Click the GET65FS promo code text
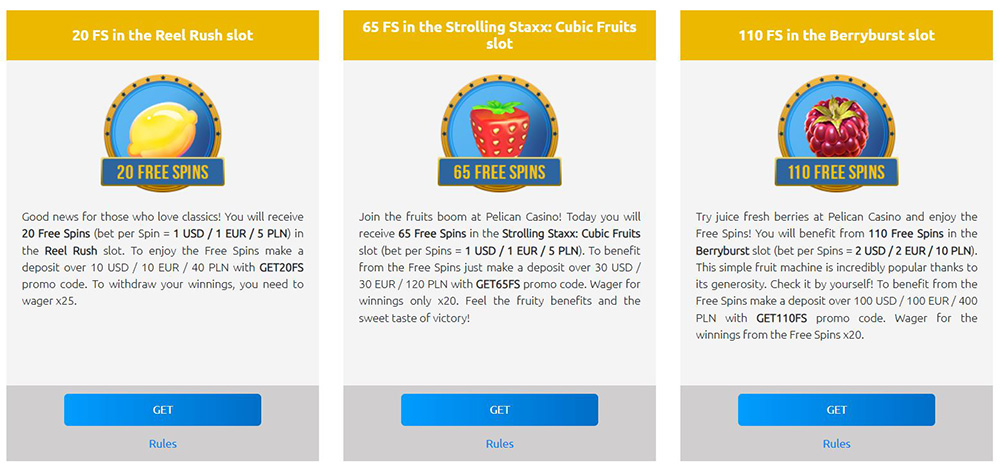The height and width of the screenshot is (465, 1000). point(488,284)
